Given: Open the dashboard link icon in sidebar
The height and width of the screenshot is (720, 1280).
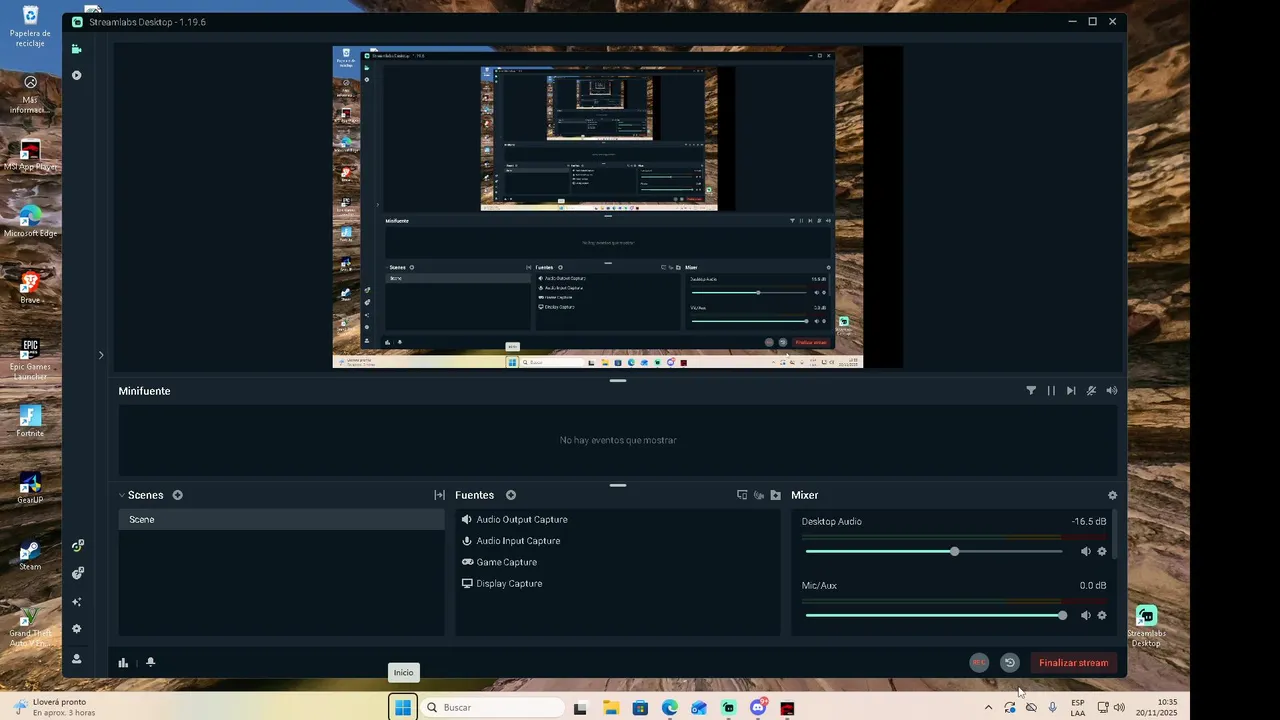Looking at the screenshot, I should [x=77, y=546].
